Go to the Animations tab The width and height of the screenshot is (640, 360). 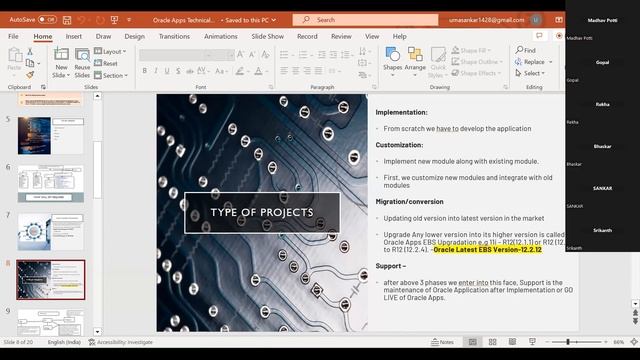tap(221, 36)
